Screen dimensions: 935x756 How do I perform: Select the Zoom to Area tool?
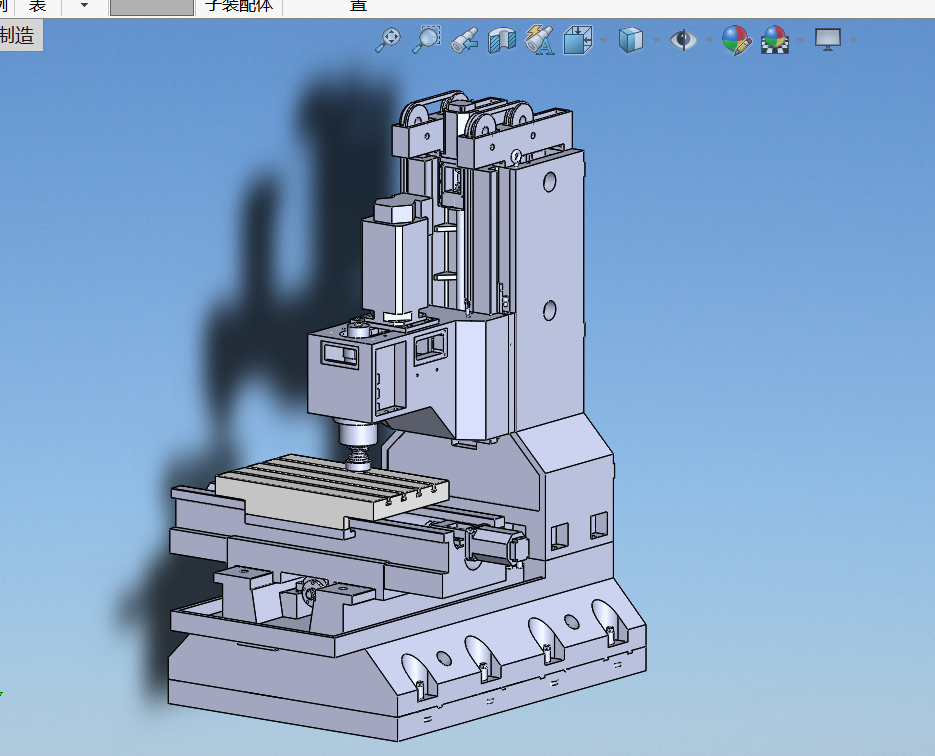[x=426, y=39]
